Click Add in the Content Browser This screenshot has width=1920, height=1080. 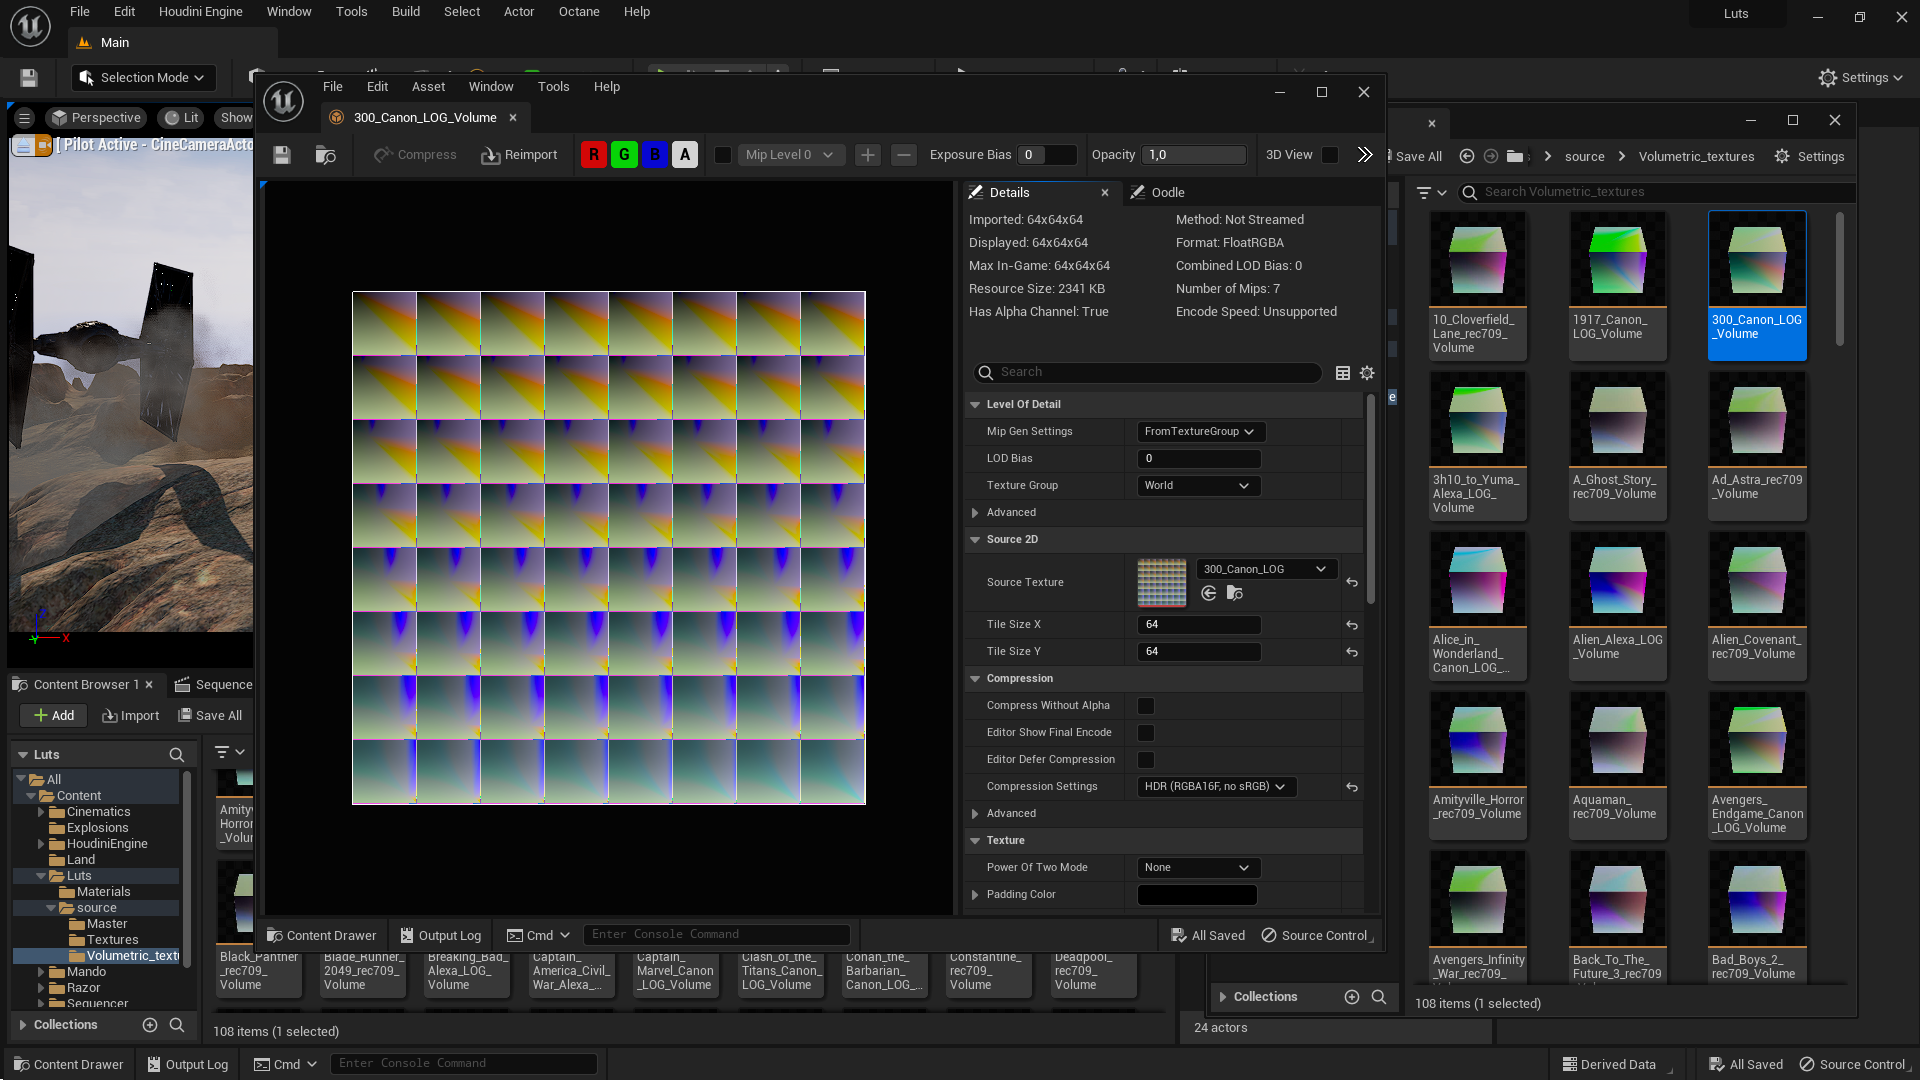(x=54, y=716)
